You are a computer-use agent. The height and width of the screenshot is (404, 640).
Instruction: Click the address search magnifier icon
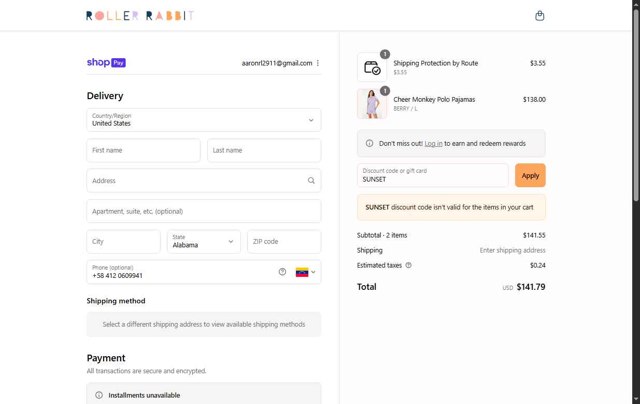pos(311,180)
